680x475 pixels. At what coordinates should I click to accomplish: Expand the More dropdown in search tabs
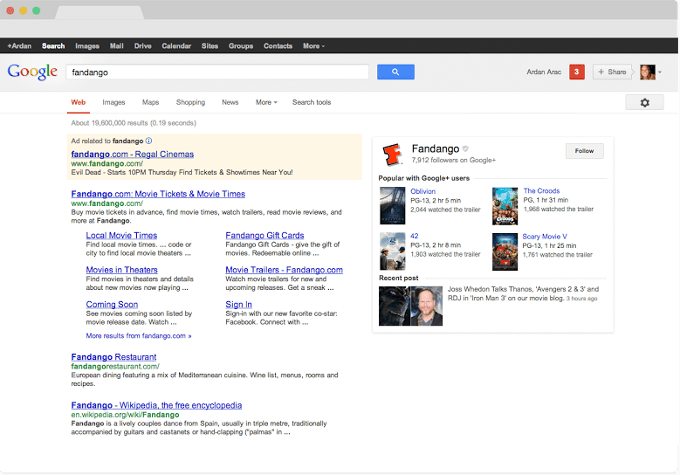click(x=266, y=102)
